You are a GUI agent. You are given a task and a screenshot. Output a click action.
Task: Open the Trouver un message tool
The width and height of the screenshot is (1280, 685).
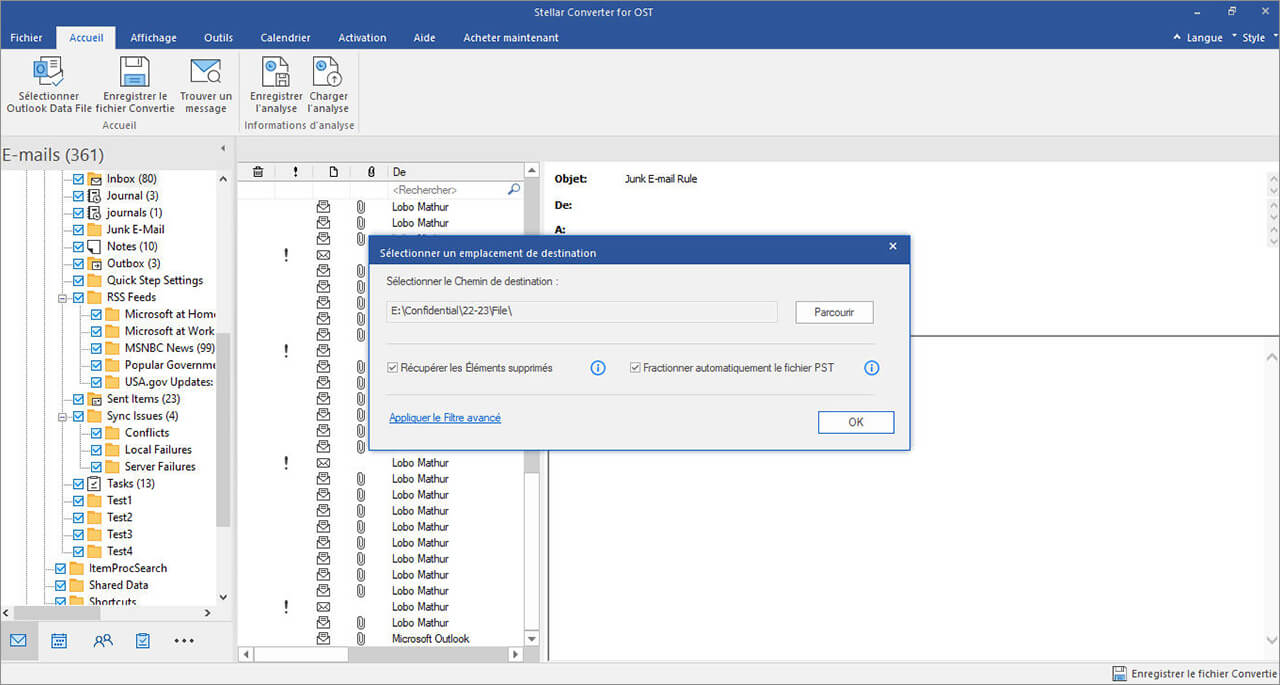(x=205, y=72)
